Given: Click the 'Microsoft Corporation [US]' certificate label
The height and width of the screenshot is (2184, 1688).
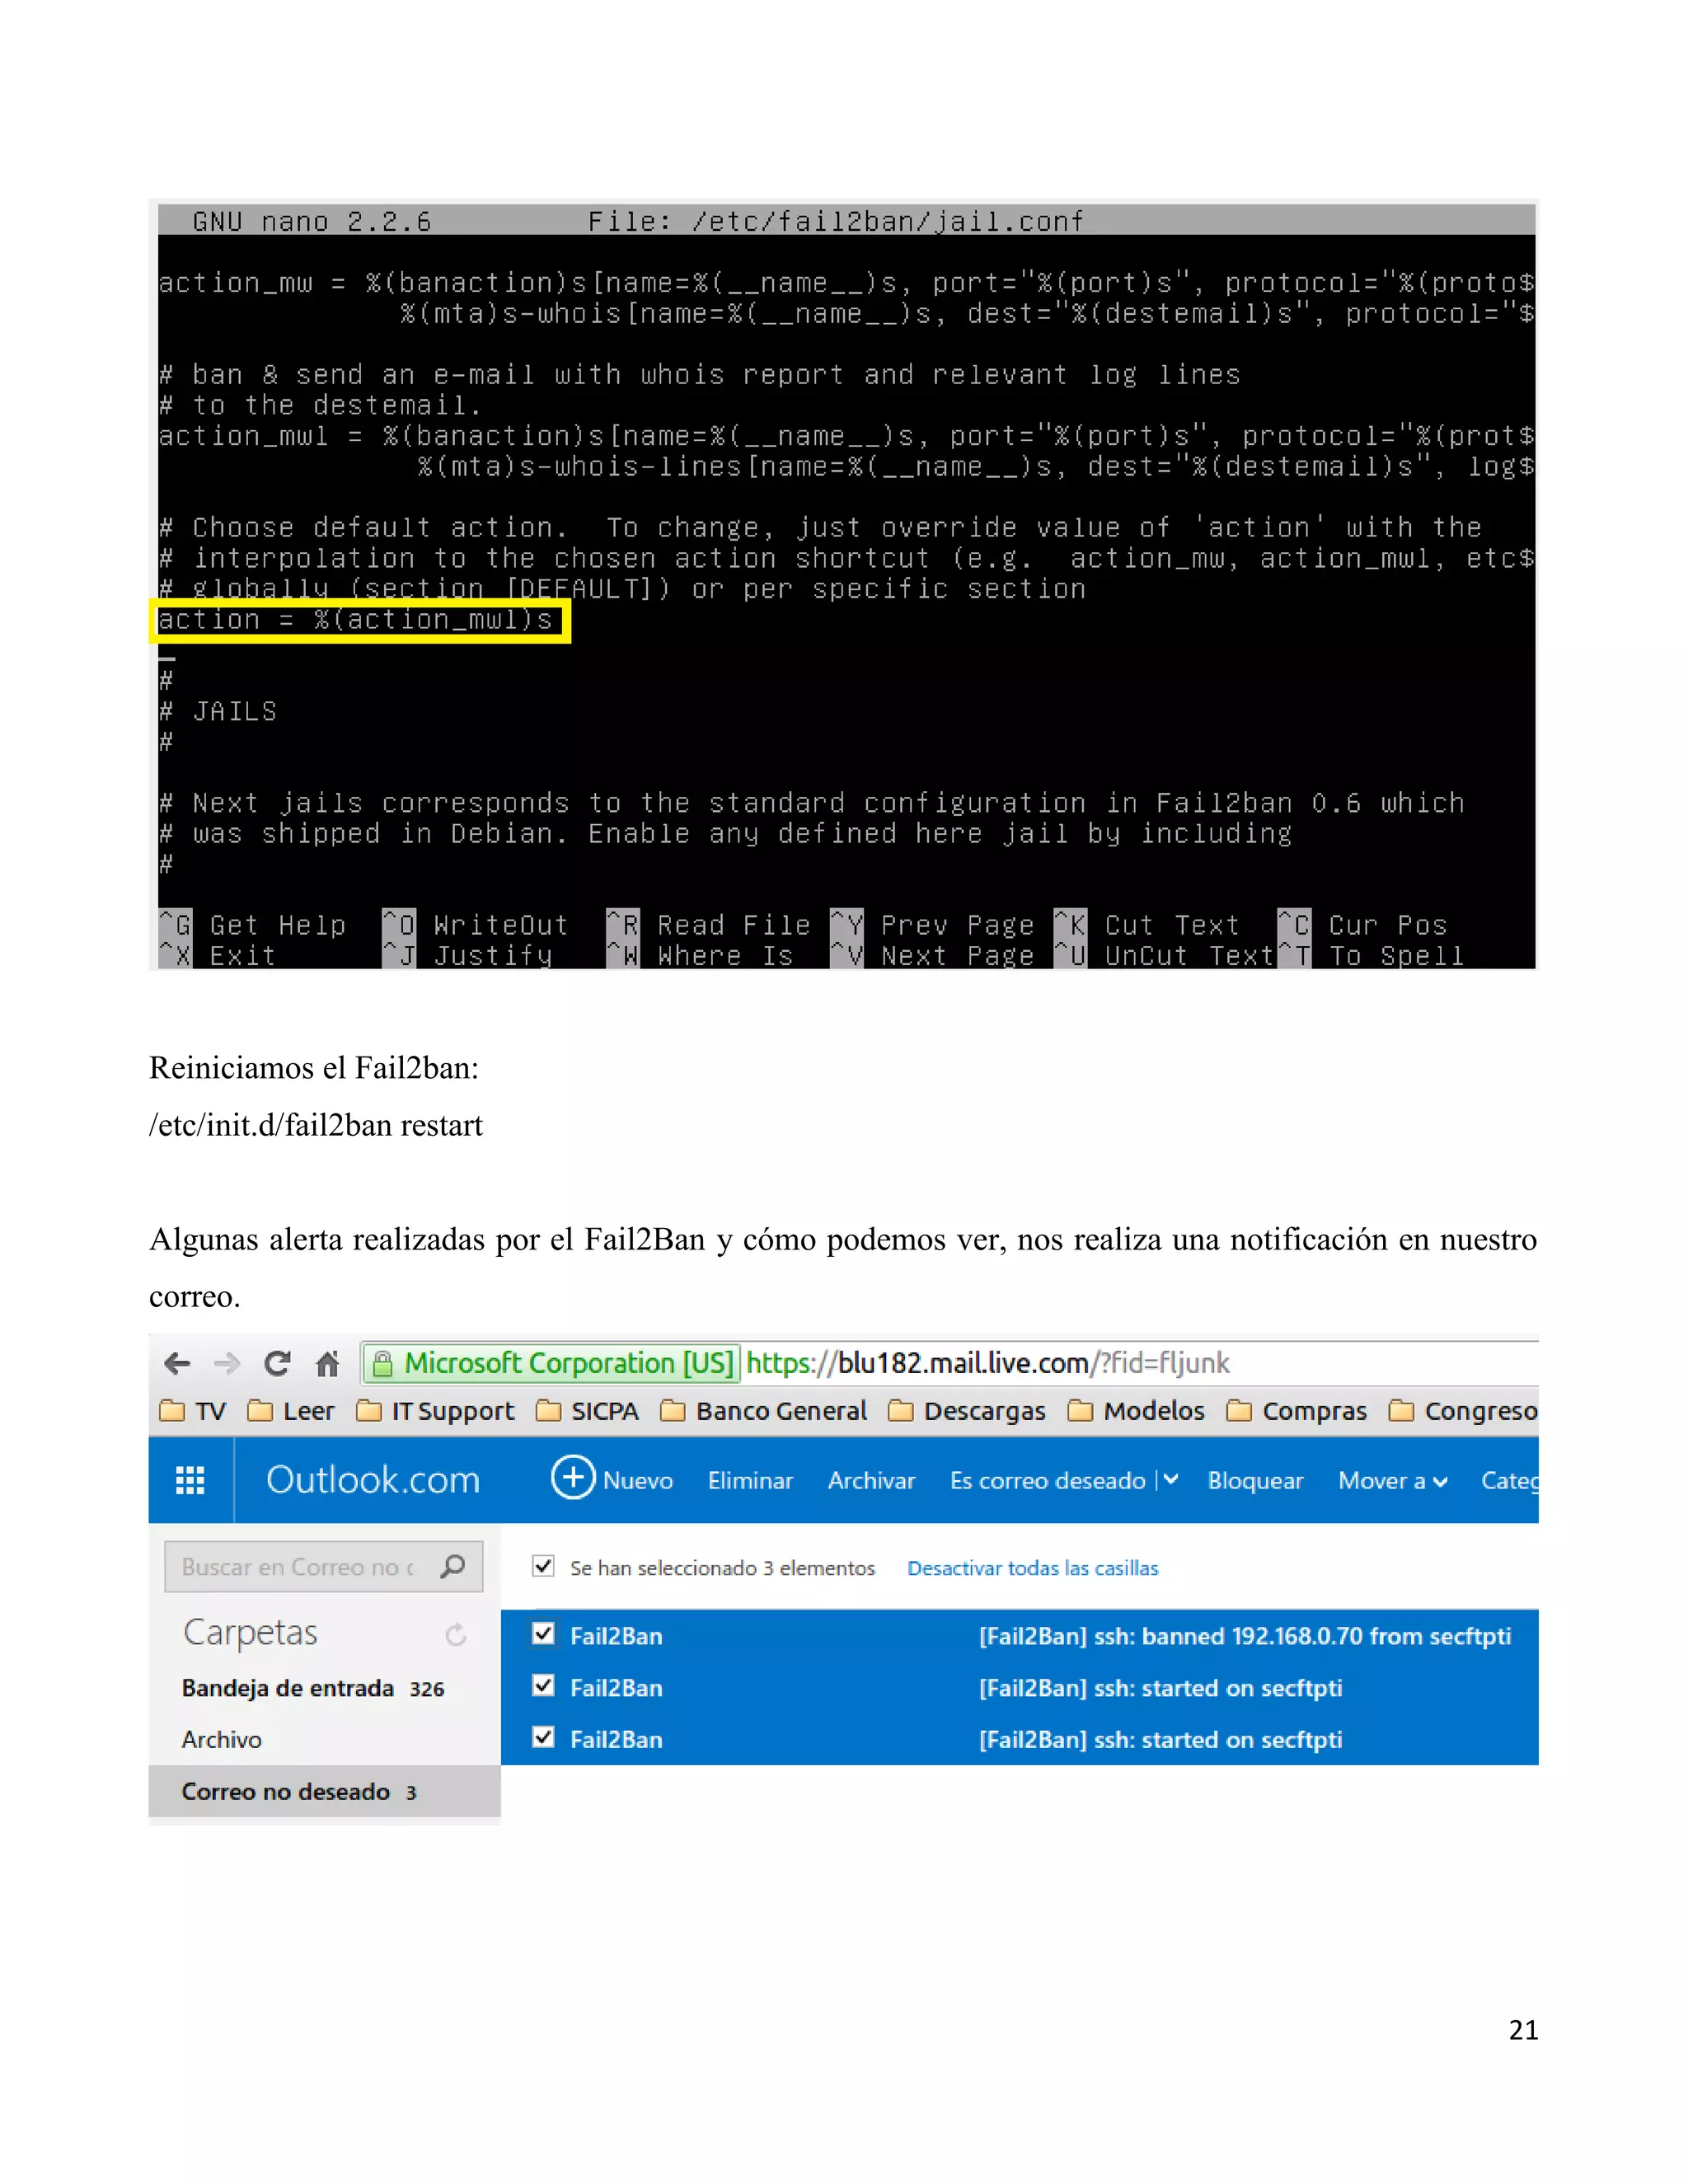Looking at the screenshot, I should (x=568, y=1363).
